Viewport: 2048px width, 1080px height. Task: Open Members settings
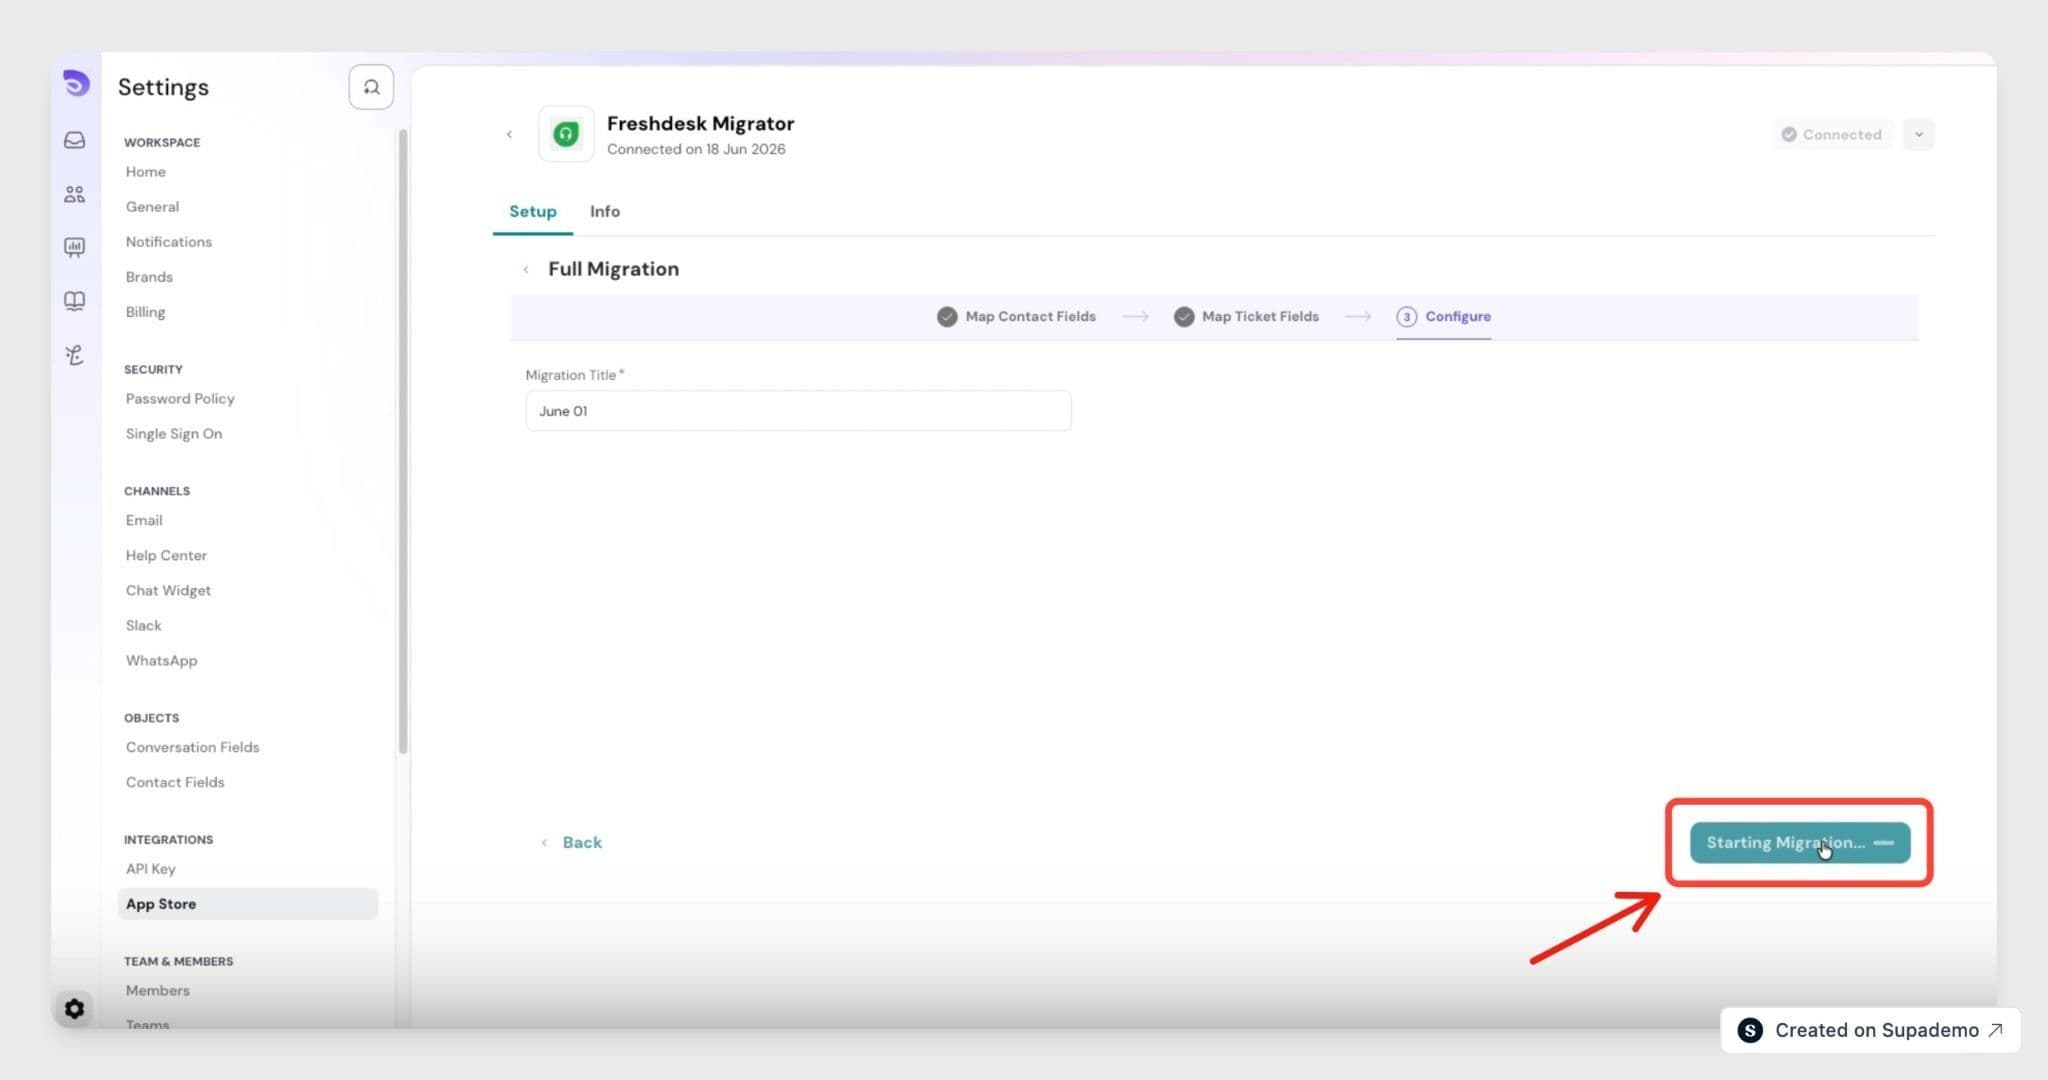click(x=157, y=990)
